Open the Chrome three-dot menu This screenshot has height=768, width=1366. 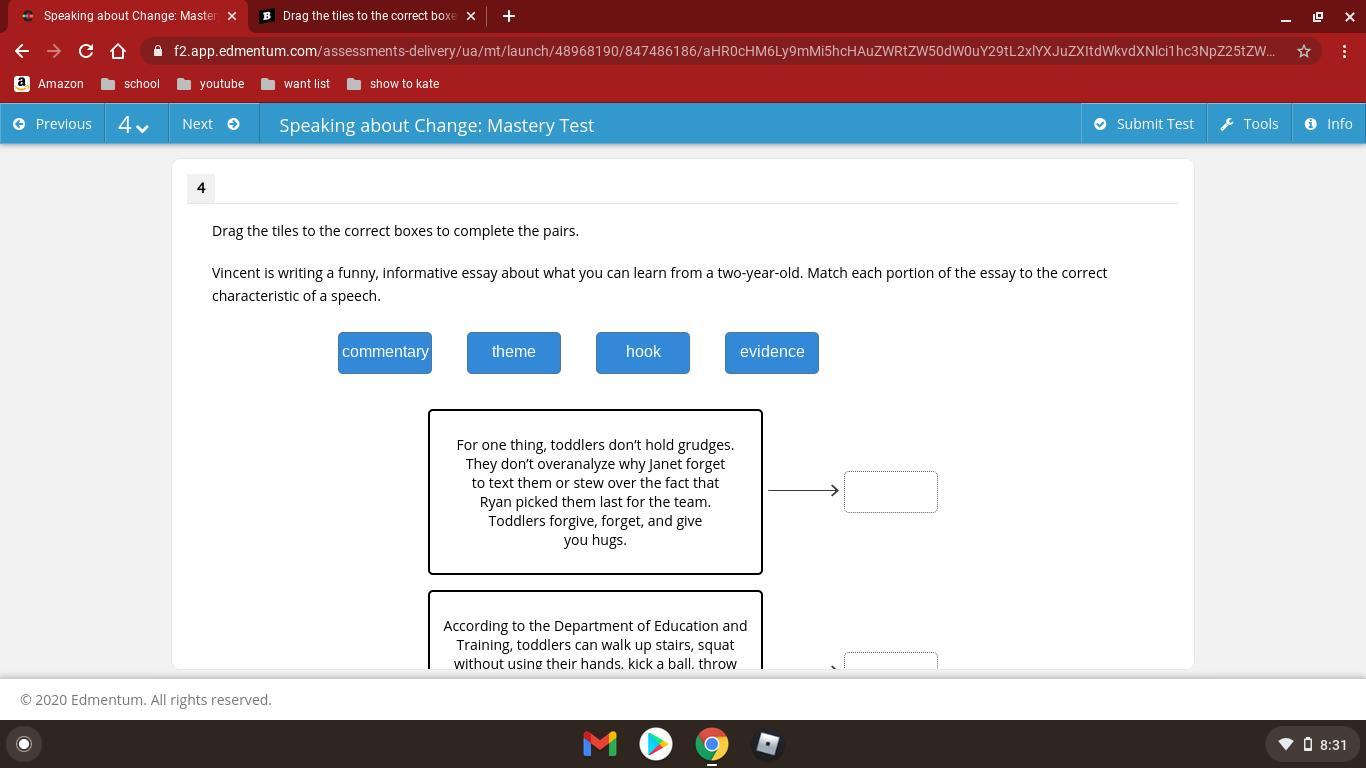1344,51
